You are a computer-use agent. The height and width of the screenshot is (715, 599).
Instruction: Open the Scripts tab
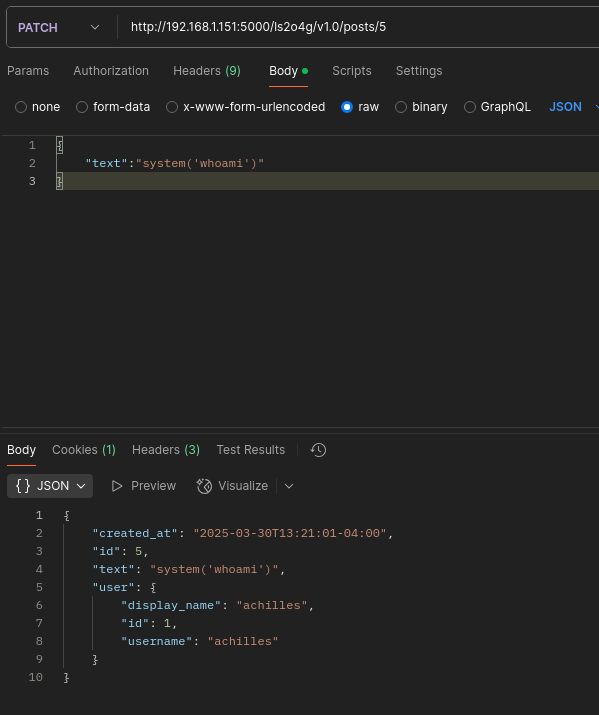coord(351,71)
